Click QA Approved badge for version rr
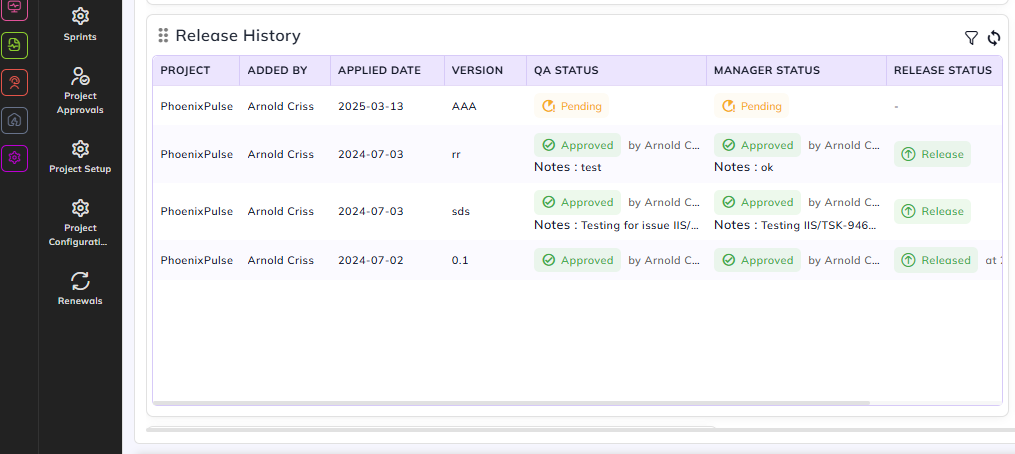This screenshot has width=1015, height=454. pos(577,145)
